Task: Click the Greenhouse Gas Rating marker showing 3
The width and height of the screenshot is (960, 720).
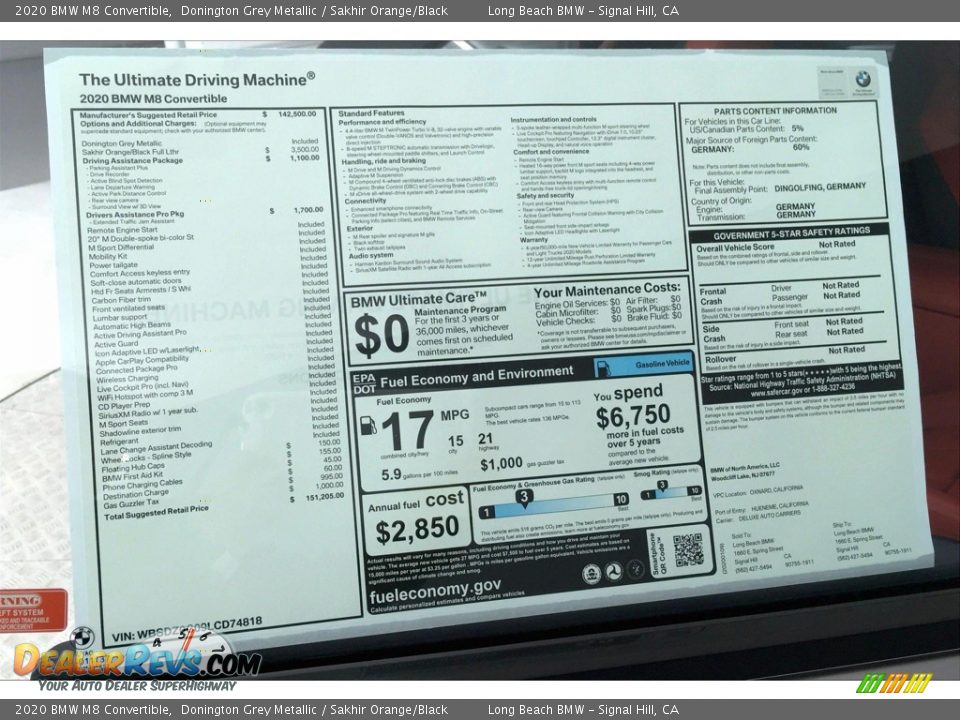Action: (x=524, y=498)
